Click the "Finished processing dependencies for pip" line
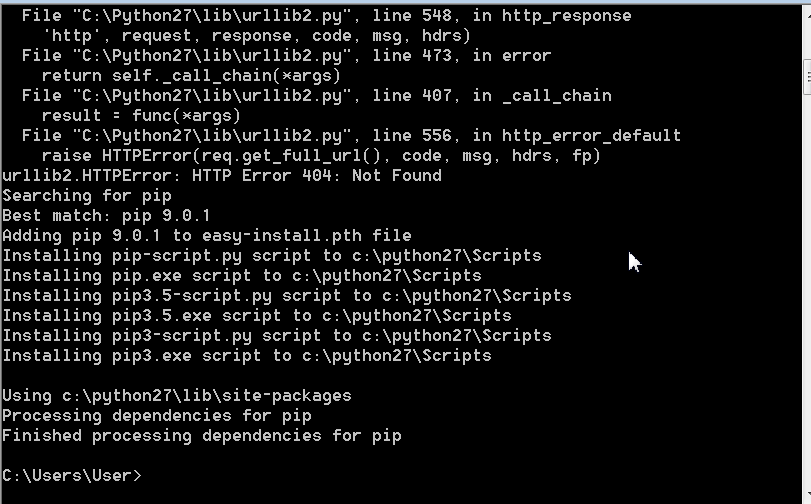The width and height of the screenshot is (811, 504). pos(201,435)
